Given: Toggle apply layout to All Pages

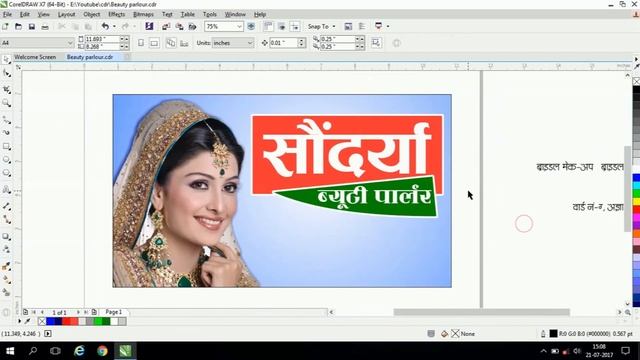Looking at the screenshot, I should pyautogui.click(x=171, y=43).
